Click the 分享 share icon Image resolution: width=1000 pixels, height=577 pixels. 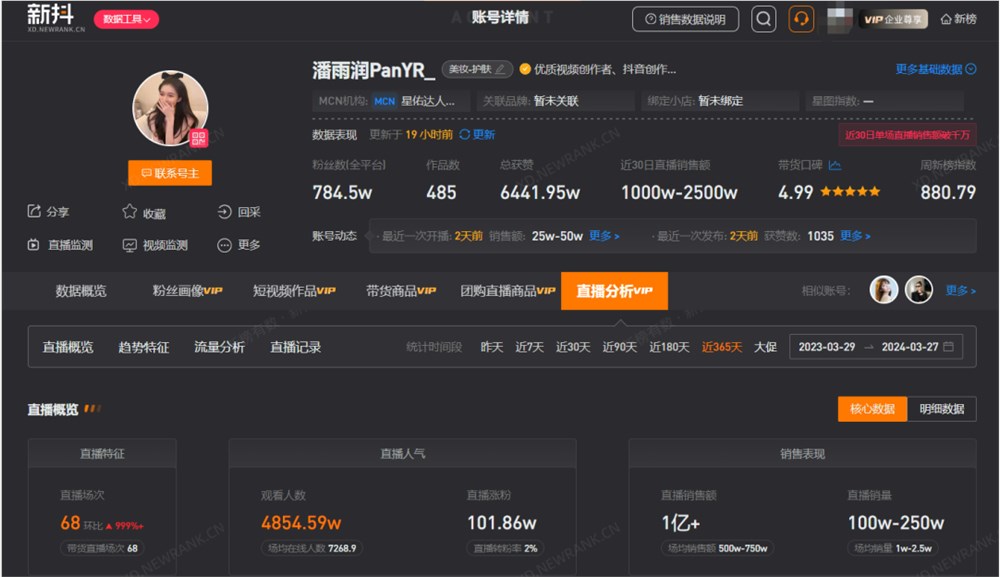pyautogui.click(x=33, y=211)
